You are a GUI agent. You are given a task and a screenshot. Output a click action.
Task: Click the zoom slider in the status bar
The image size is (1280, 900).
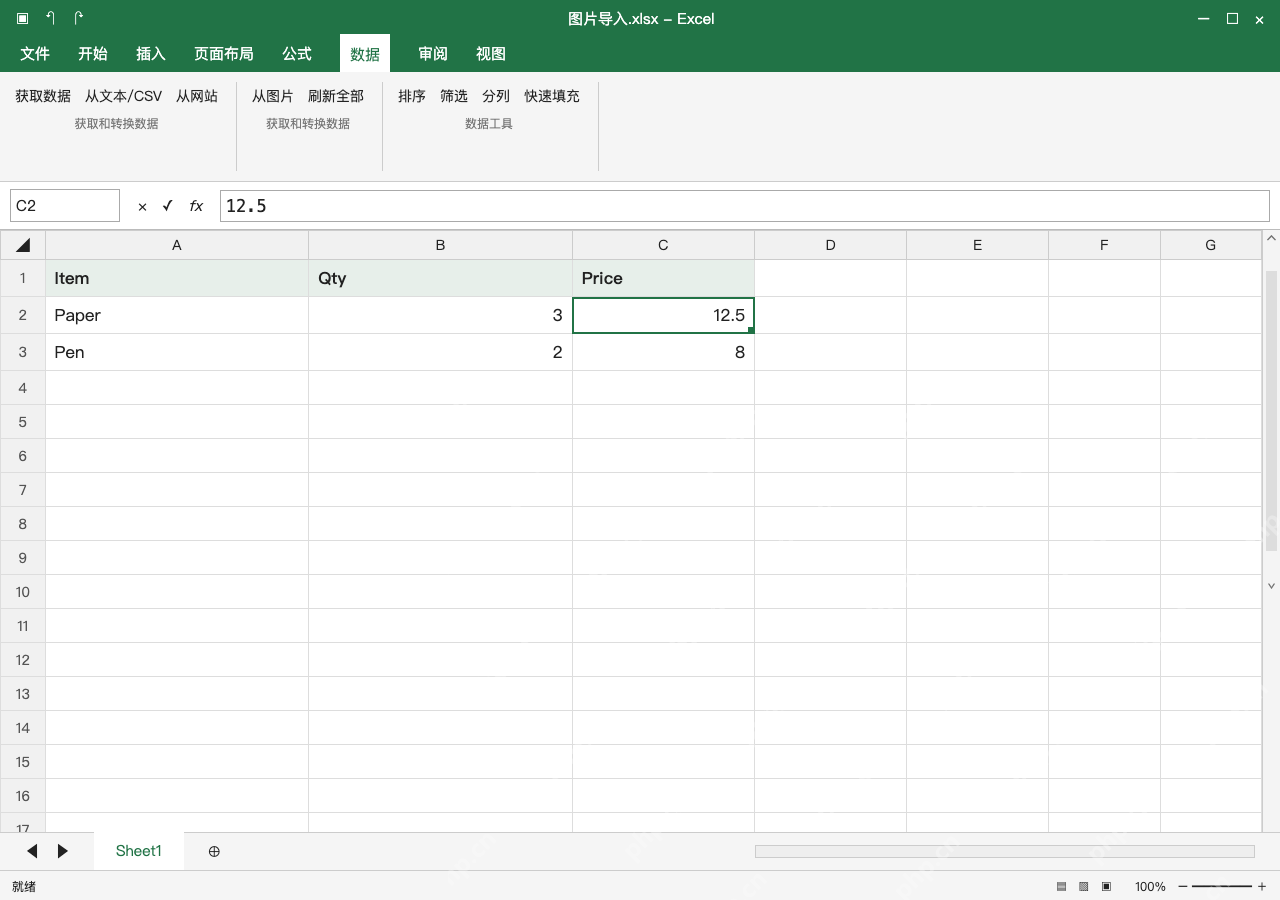(1222, 886)
